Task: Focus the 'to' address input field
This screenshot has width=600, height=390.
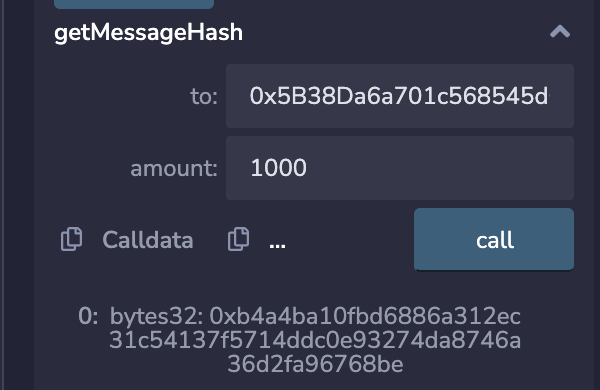Action: tap(399, 96)
